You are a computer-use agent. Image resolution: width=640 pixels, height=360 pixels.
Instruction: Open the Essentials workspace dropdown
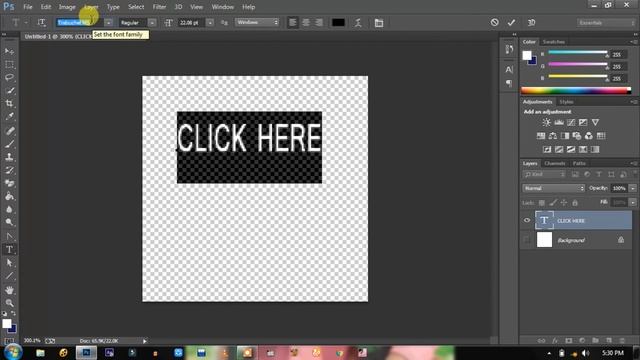point(606,23)
